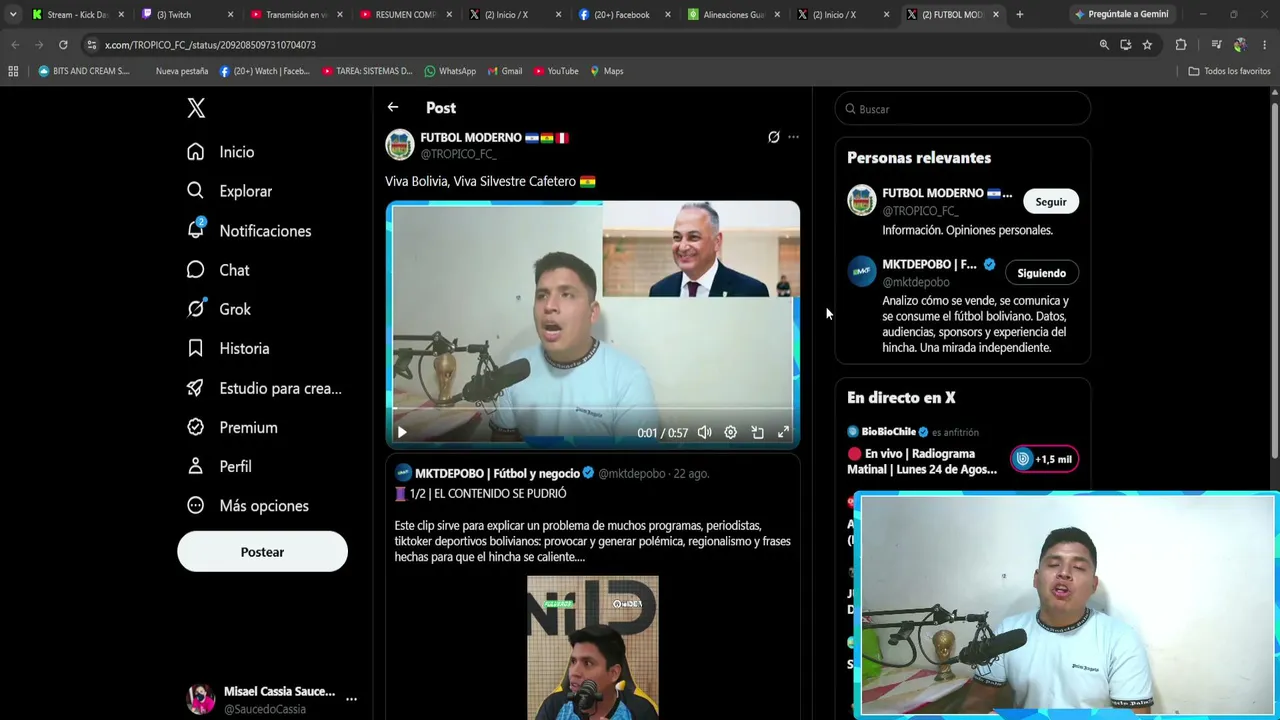Bookmark this page with the star
The width and height of the screenshot is (1280, 720).
(1147, 45)
